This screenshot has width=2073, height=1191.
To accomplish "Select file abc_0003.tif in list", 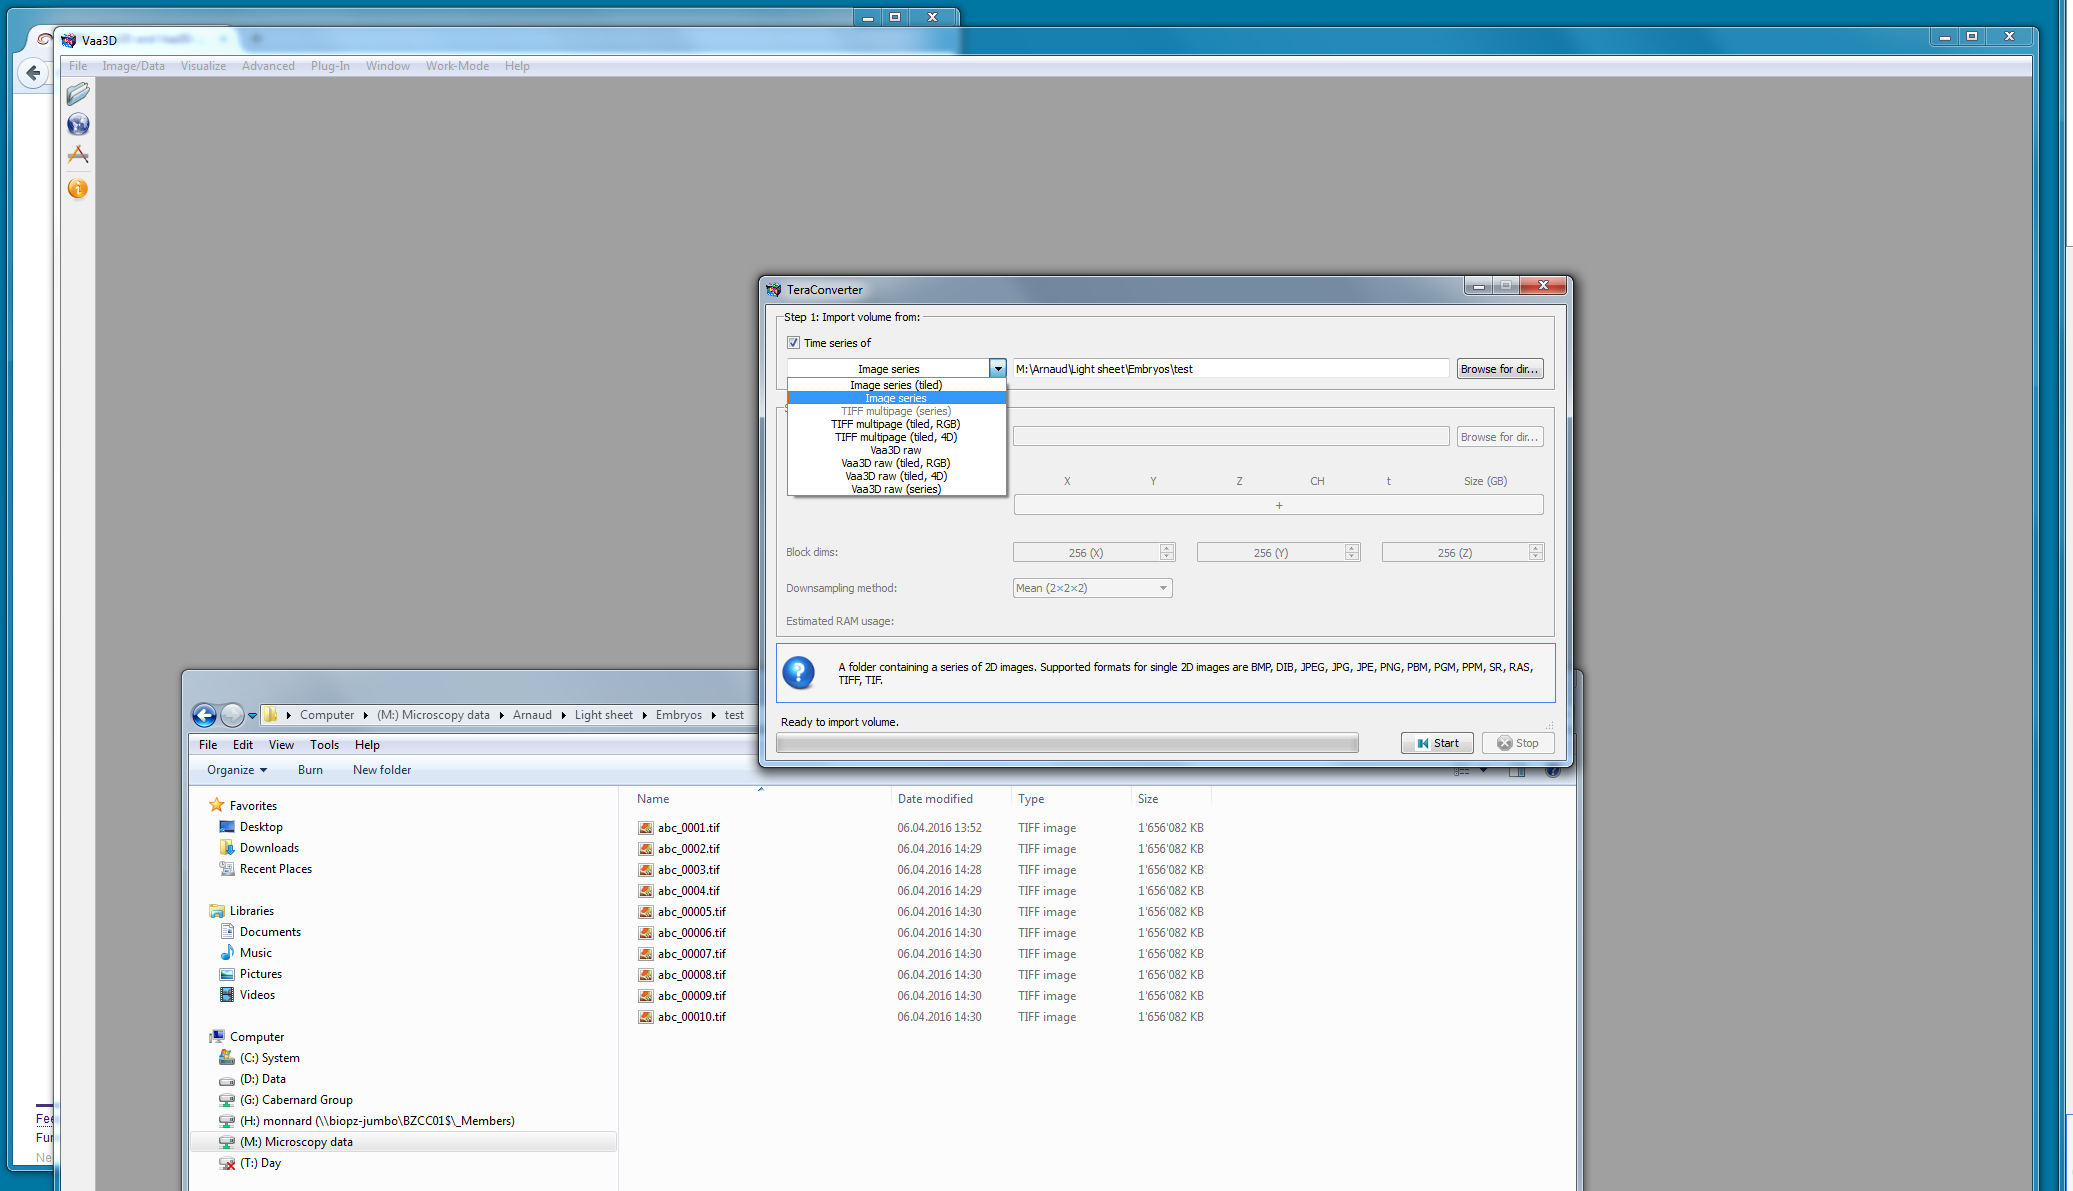I will pyautogui.click(x=689, y=870).
